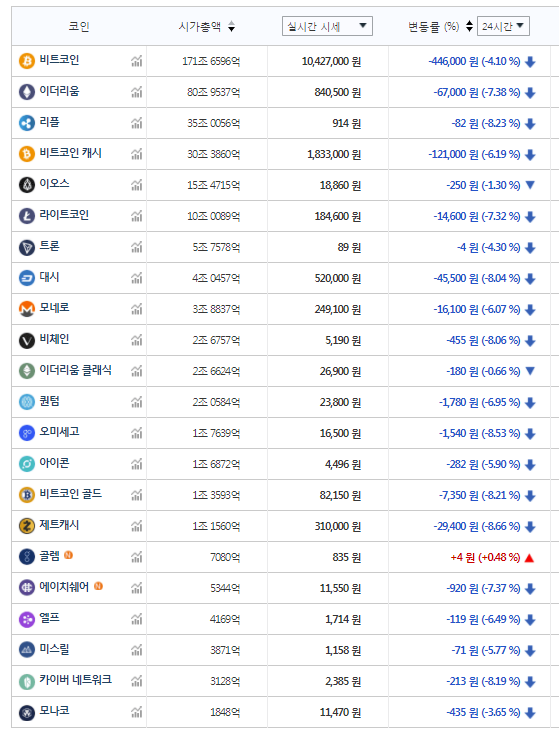Screen dimensions: 559x733
Task: Click the new badge next to 골렘
Action: (68, 555)
